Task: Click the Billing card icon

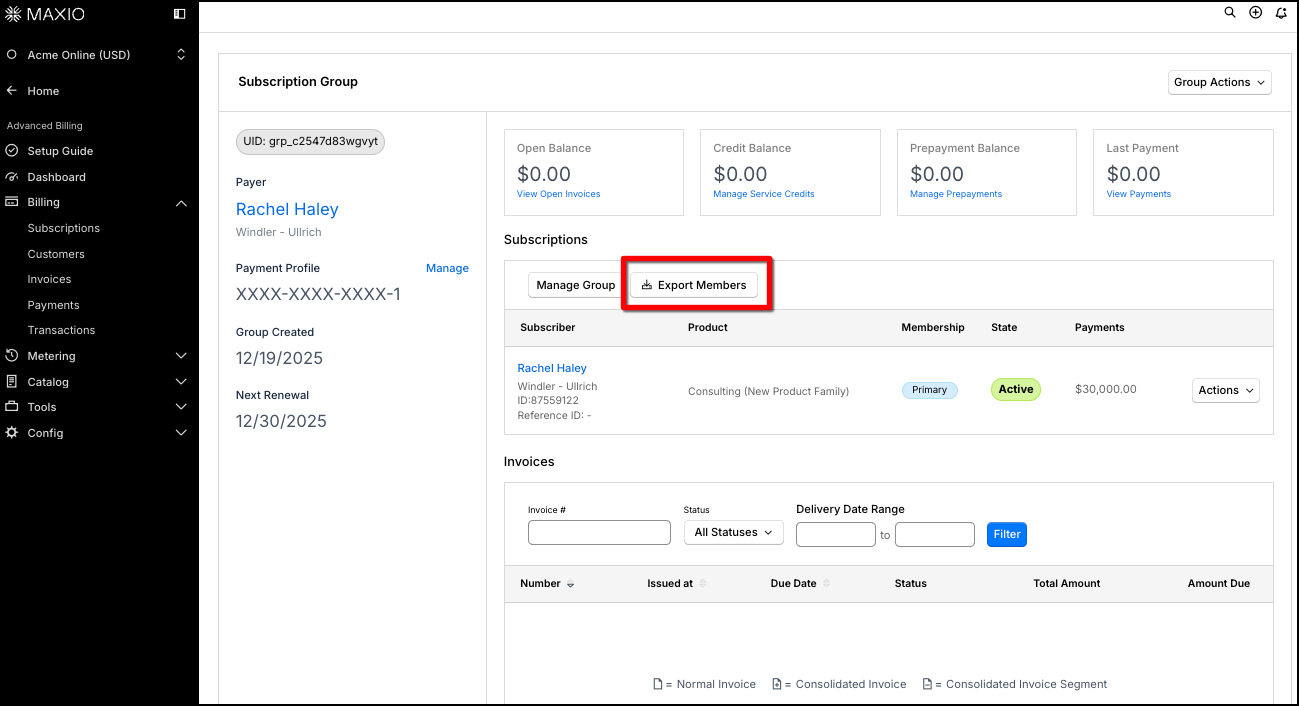Action: [12, 202]
